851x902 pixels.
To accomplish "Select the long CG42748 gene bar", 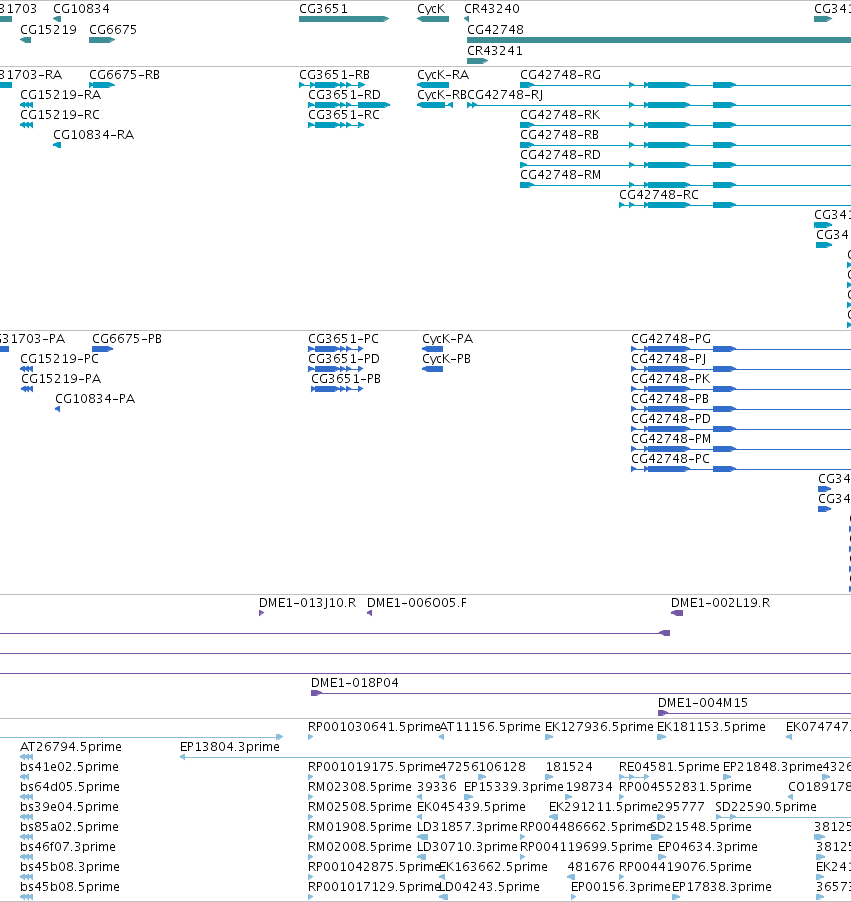I will click(659, 40).
